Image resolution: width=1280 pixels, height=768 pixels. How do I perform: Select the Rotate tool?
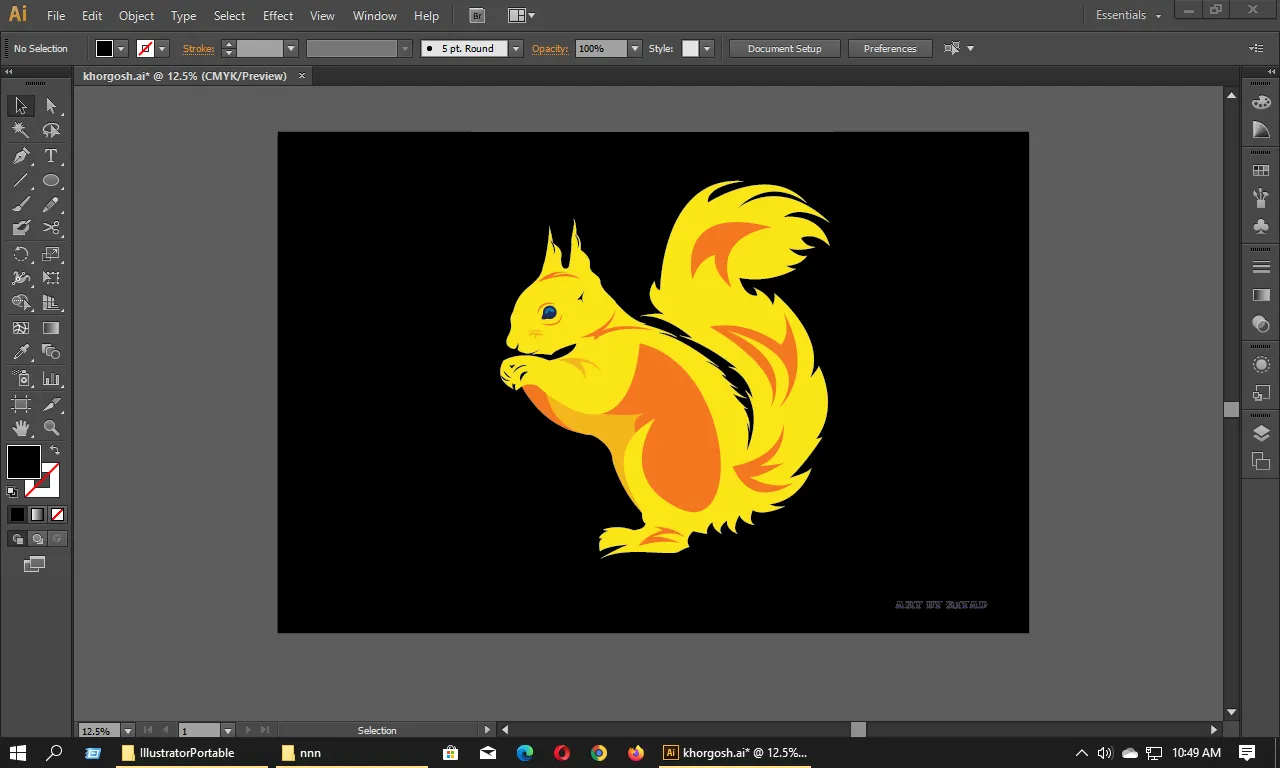[20, 255]
